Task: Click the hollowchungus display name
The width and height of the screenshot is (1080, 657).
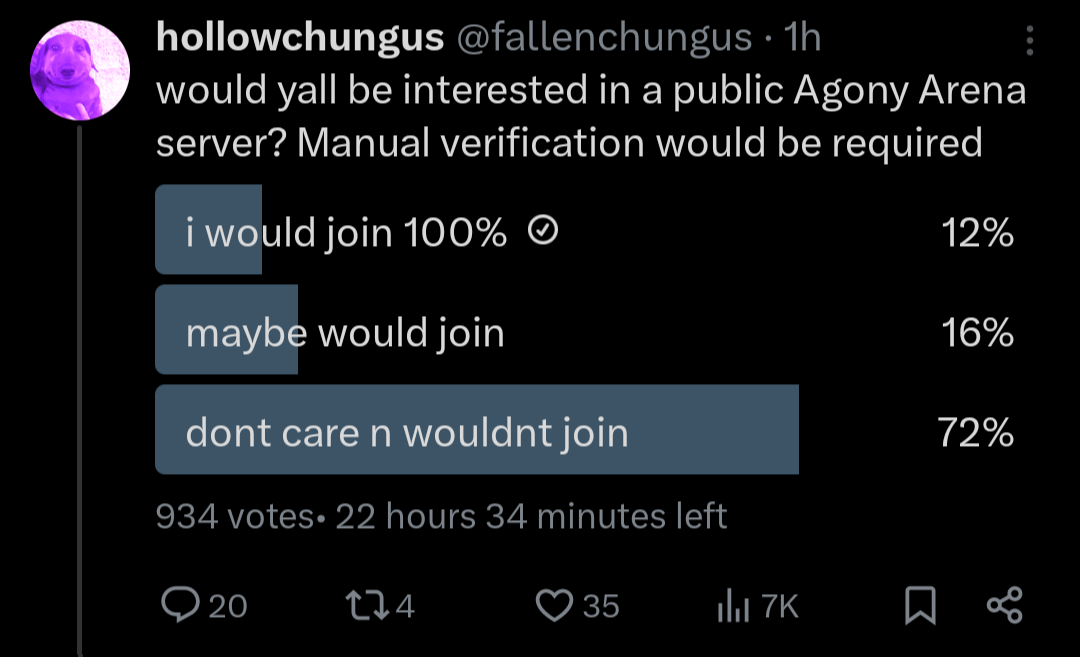Action: click(x=300, y=38)
